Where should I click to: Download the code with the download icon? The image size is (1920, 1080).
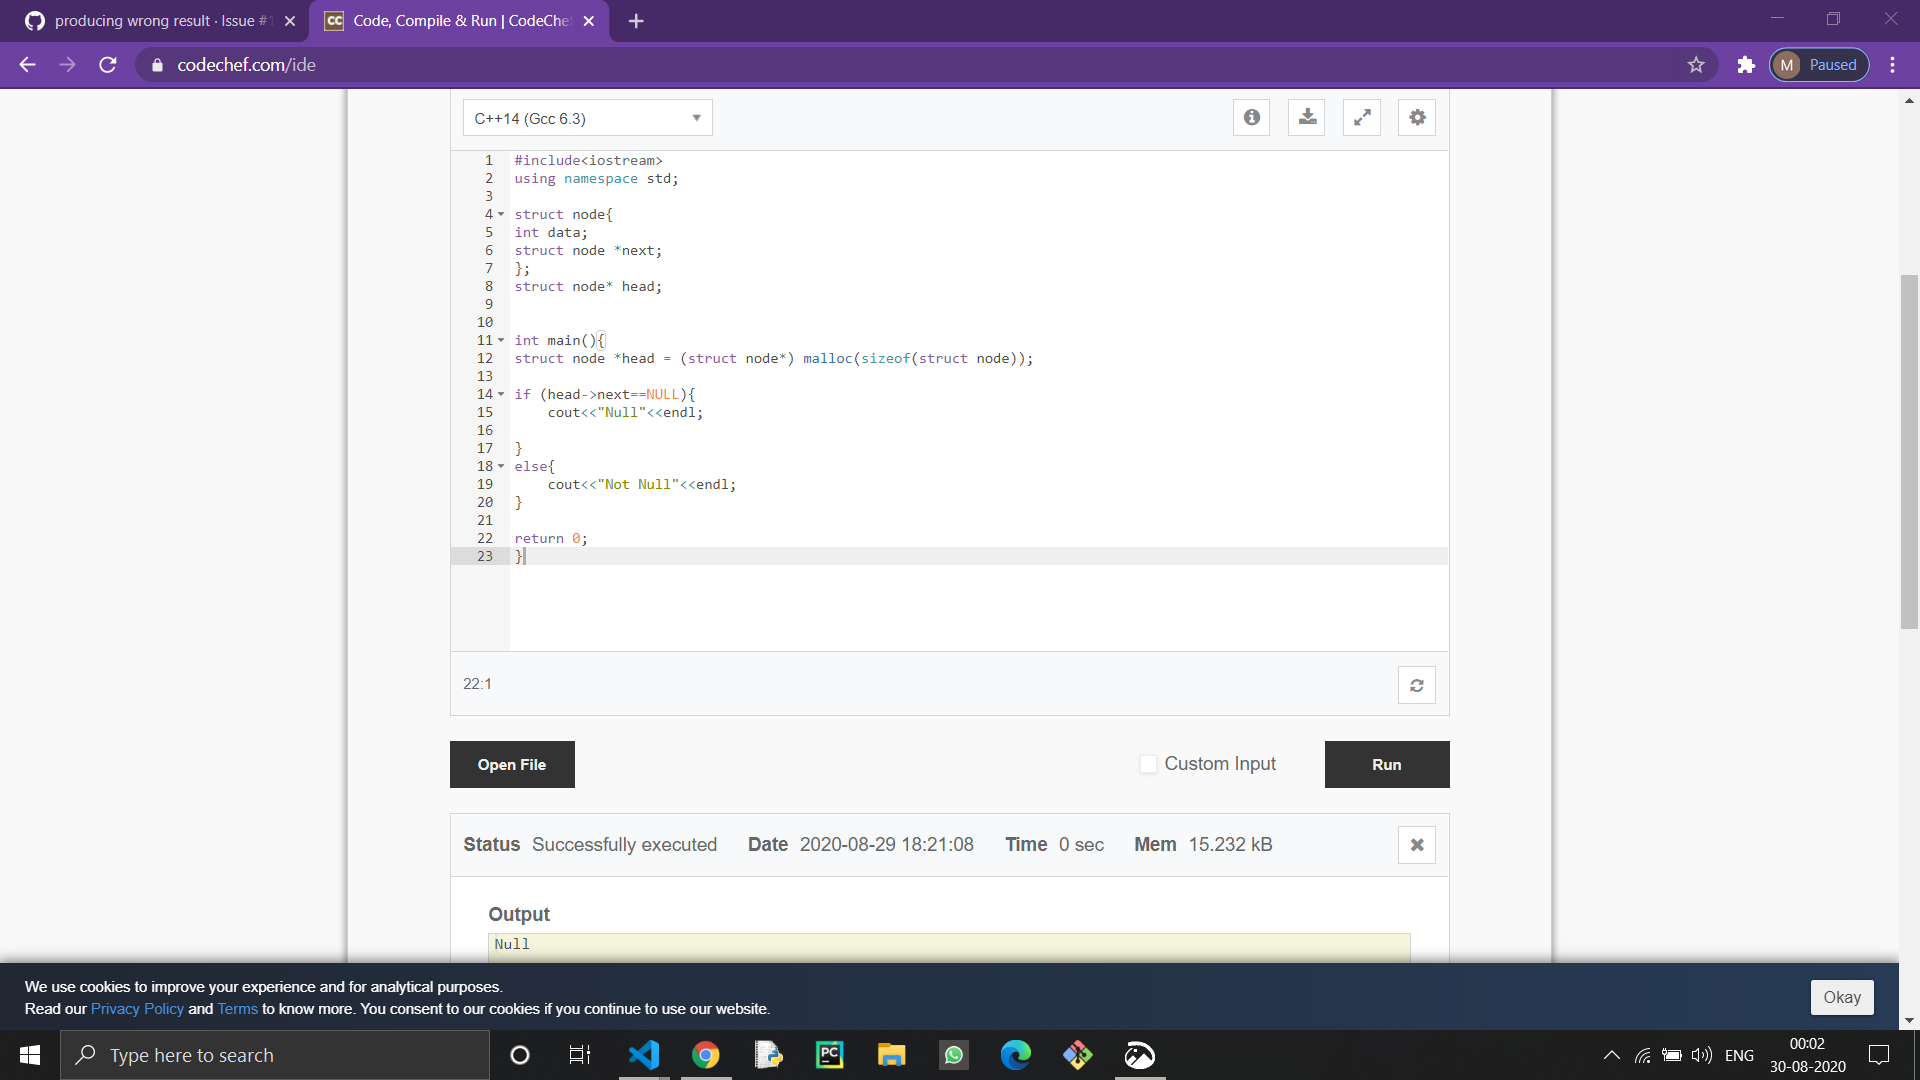coord(1307,118)
